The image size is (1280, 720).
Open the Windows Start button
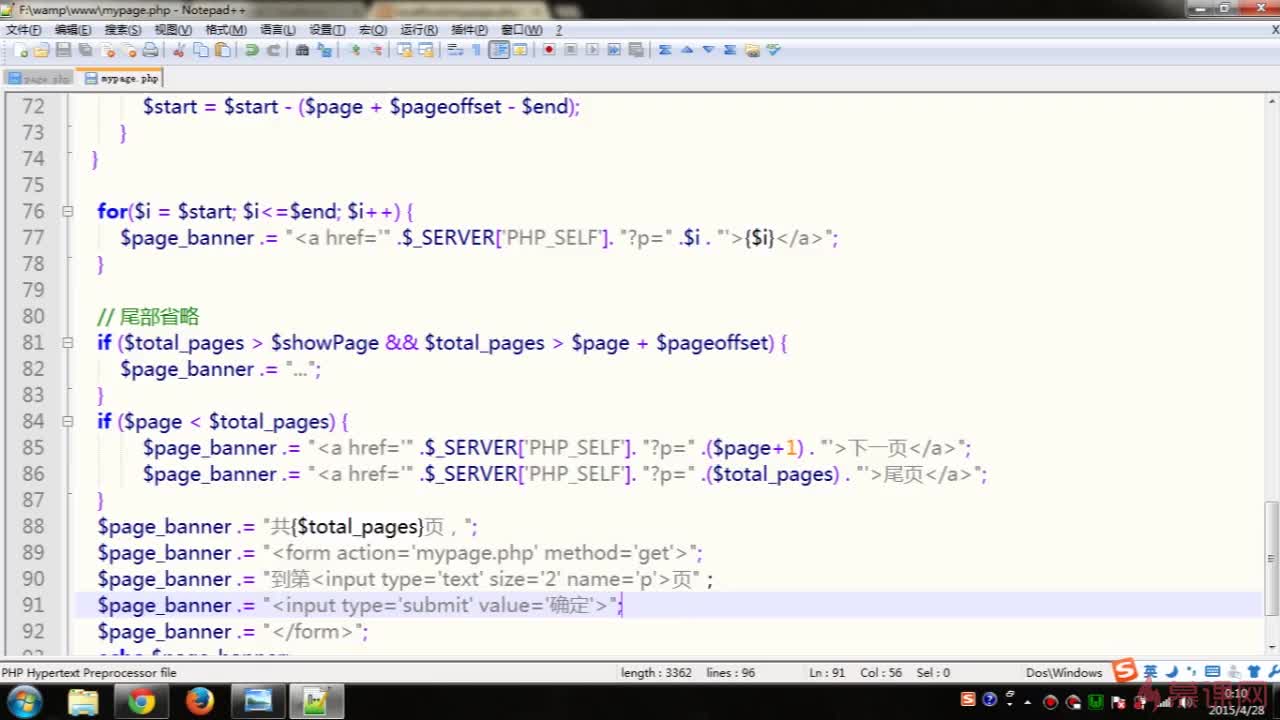(x=24, y=701)
